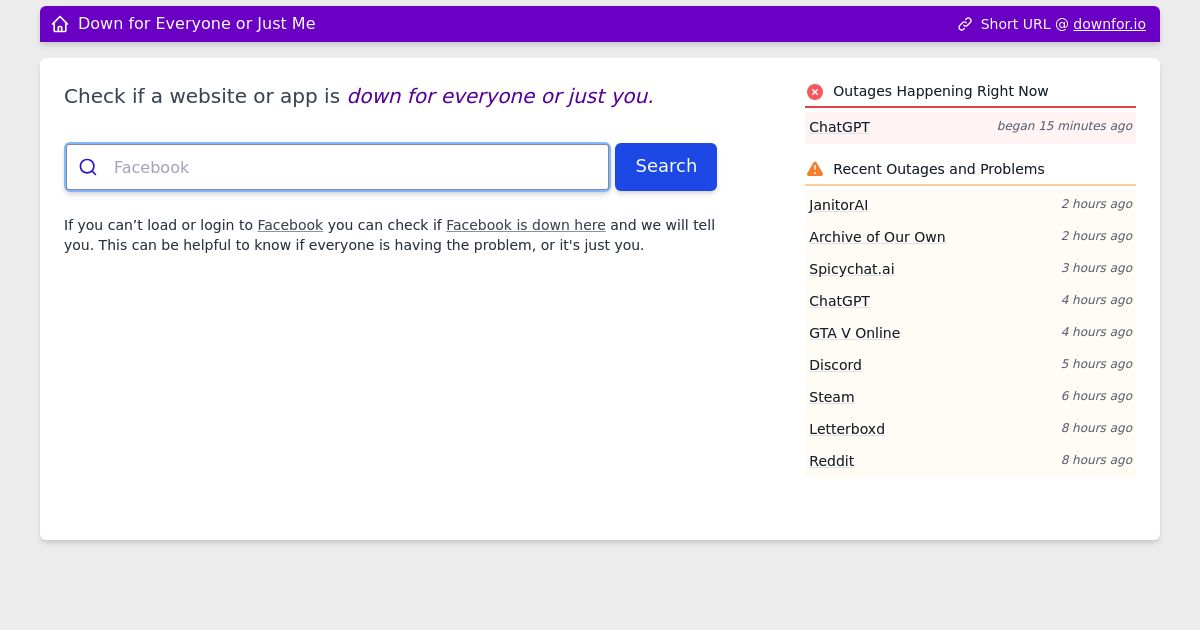Click '6 hours ago' beside Steam
The image size is (1200, 630).
(x=1097, y=396)
